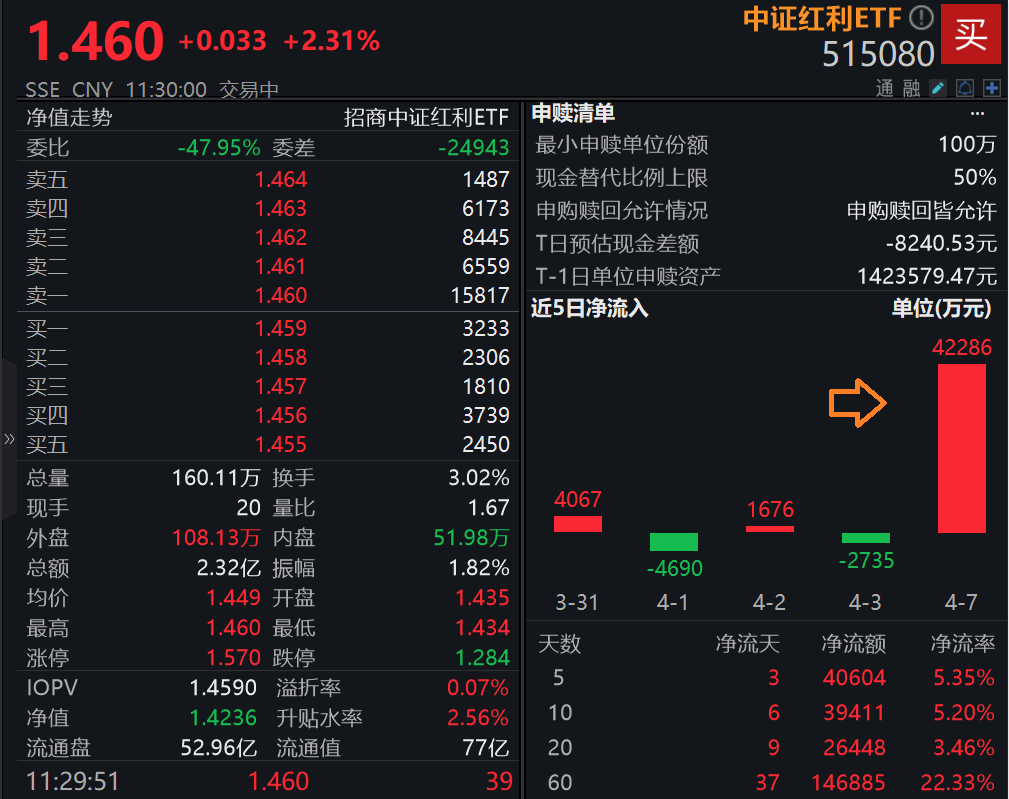Click the 委比 value -47.95%
This screenshot has height=799, width=1009.
[x=219, y=148]
